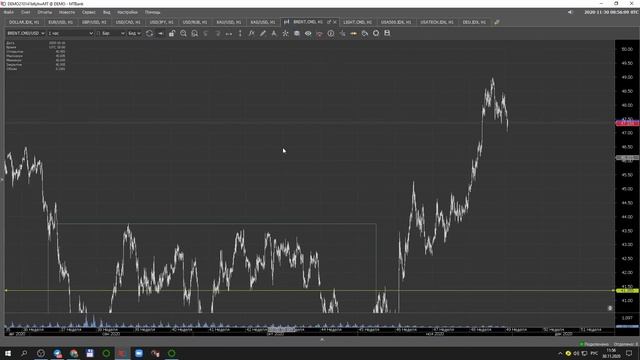This screenshot has height=360, width=640.
Task: Click the redo arrow in chart toolbar
Action: click(218, 33)
